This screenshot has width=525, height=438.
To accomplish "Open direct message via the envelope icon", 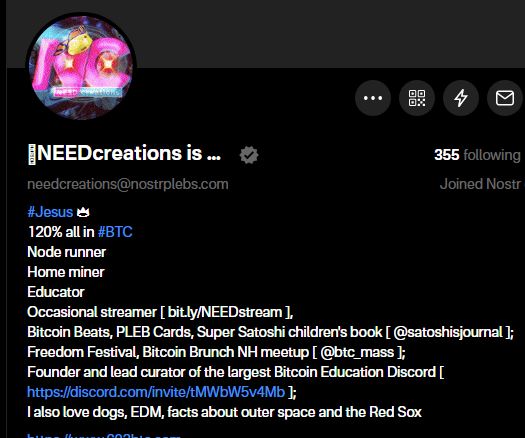I will click(505, 98).
